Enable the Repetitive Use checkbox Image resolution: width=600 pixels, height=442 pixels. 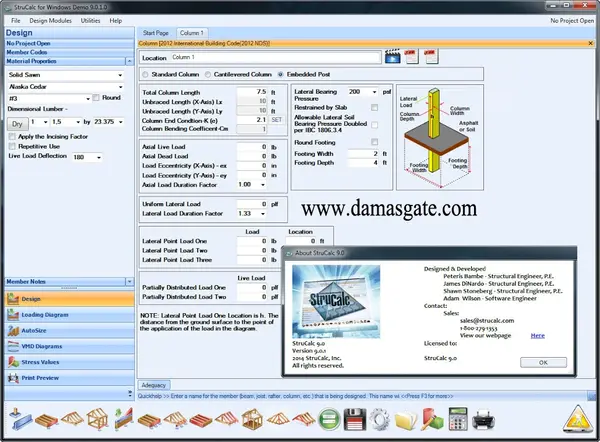tap(12, 146)
